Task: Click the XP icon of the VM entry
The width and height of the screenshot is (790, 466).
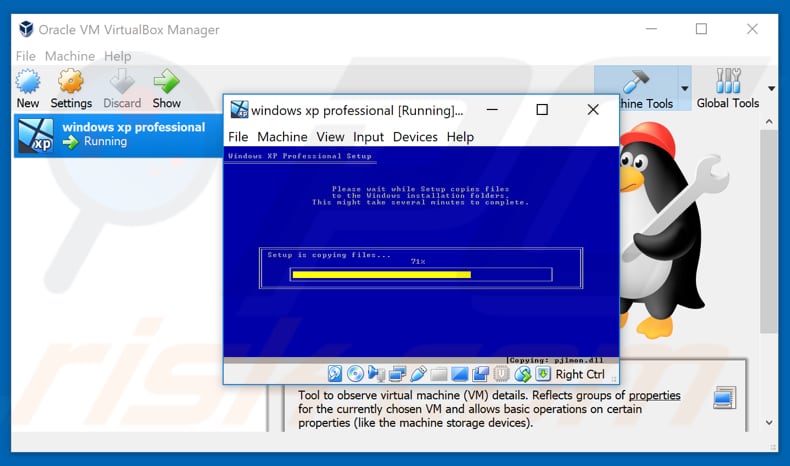Action: tap(35, 136)
